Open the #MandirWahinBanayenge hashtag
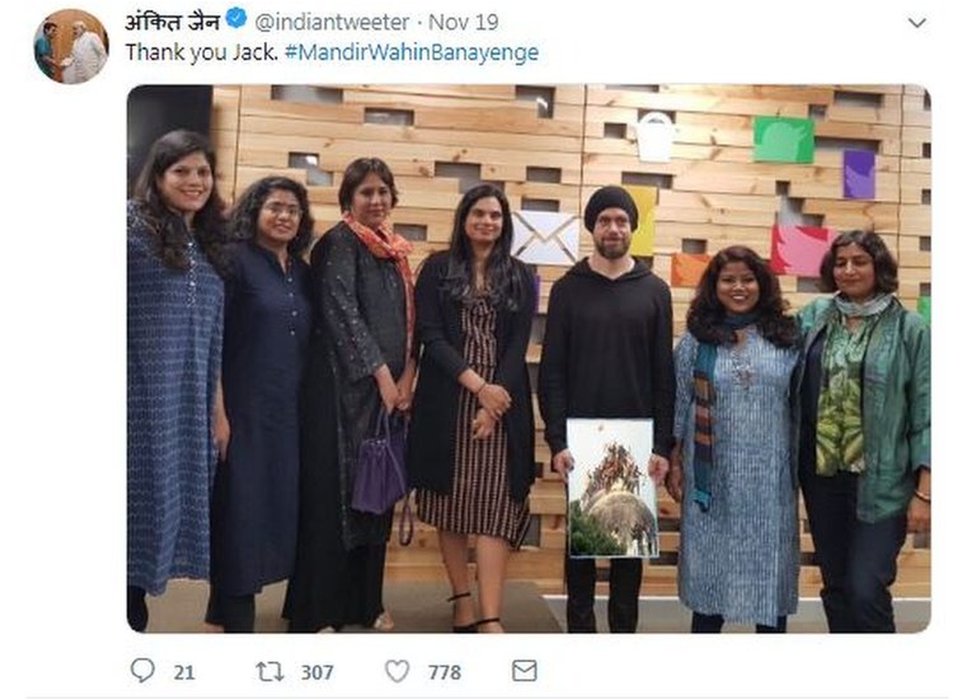Image resolution: width=976 pixels, height=700 pixels. tap(411, 53)
